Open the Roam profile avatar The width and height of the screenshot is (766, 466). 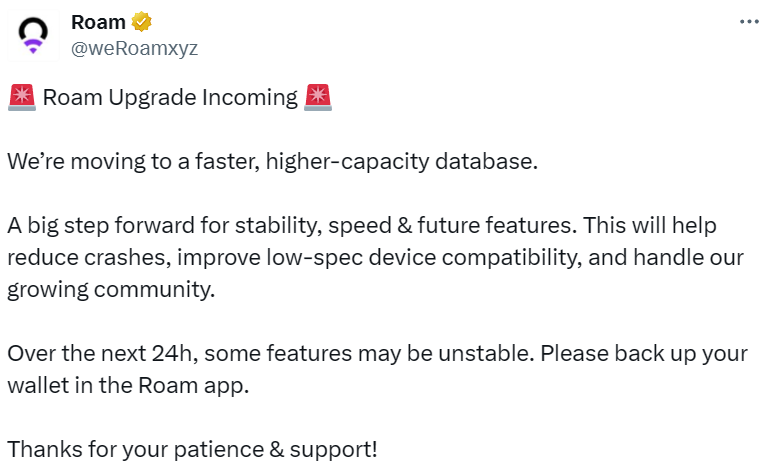[x=35, y=37]
